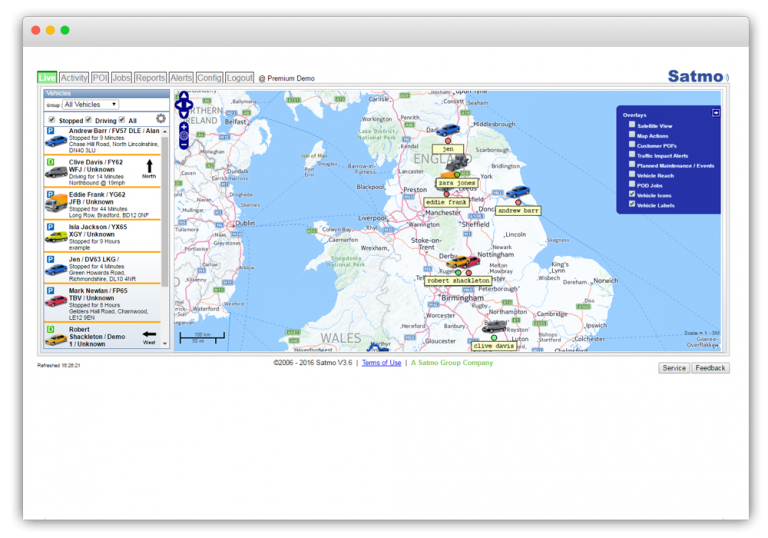Viewport: 768px width, 538px height.
Task: Enable the Satellite View overlay
Action: pos(632,124)
